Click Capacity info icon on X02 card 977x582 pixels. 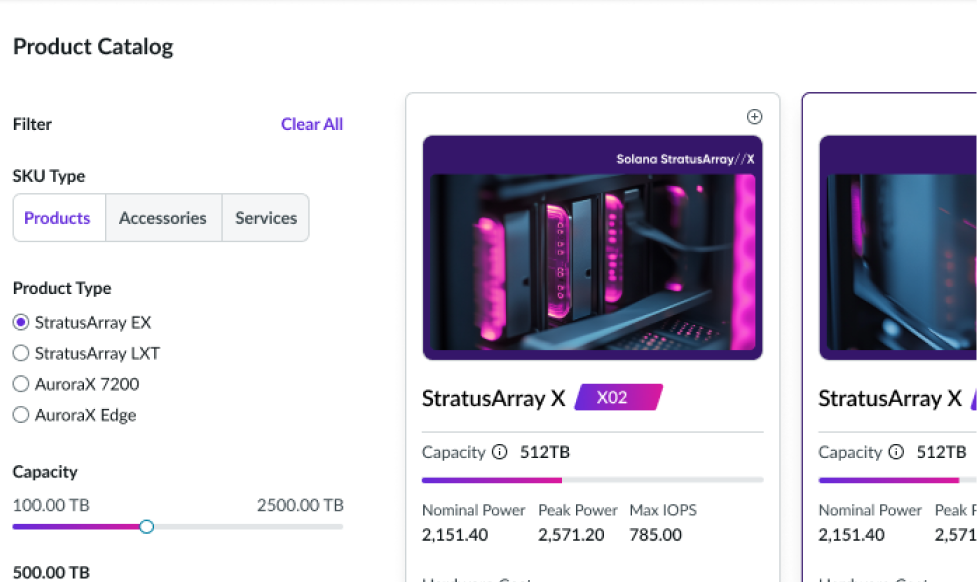(x=500, y=452)
